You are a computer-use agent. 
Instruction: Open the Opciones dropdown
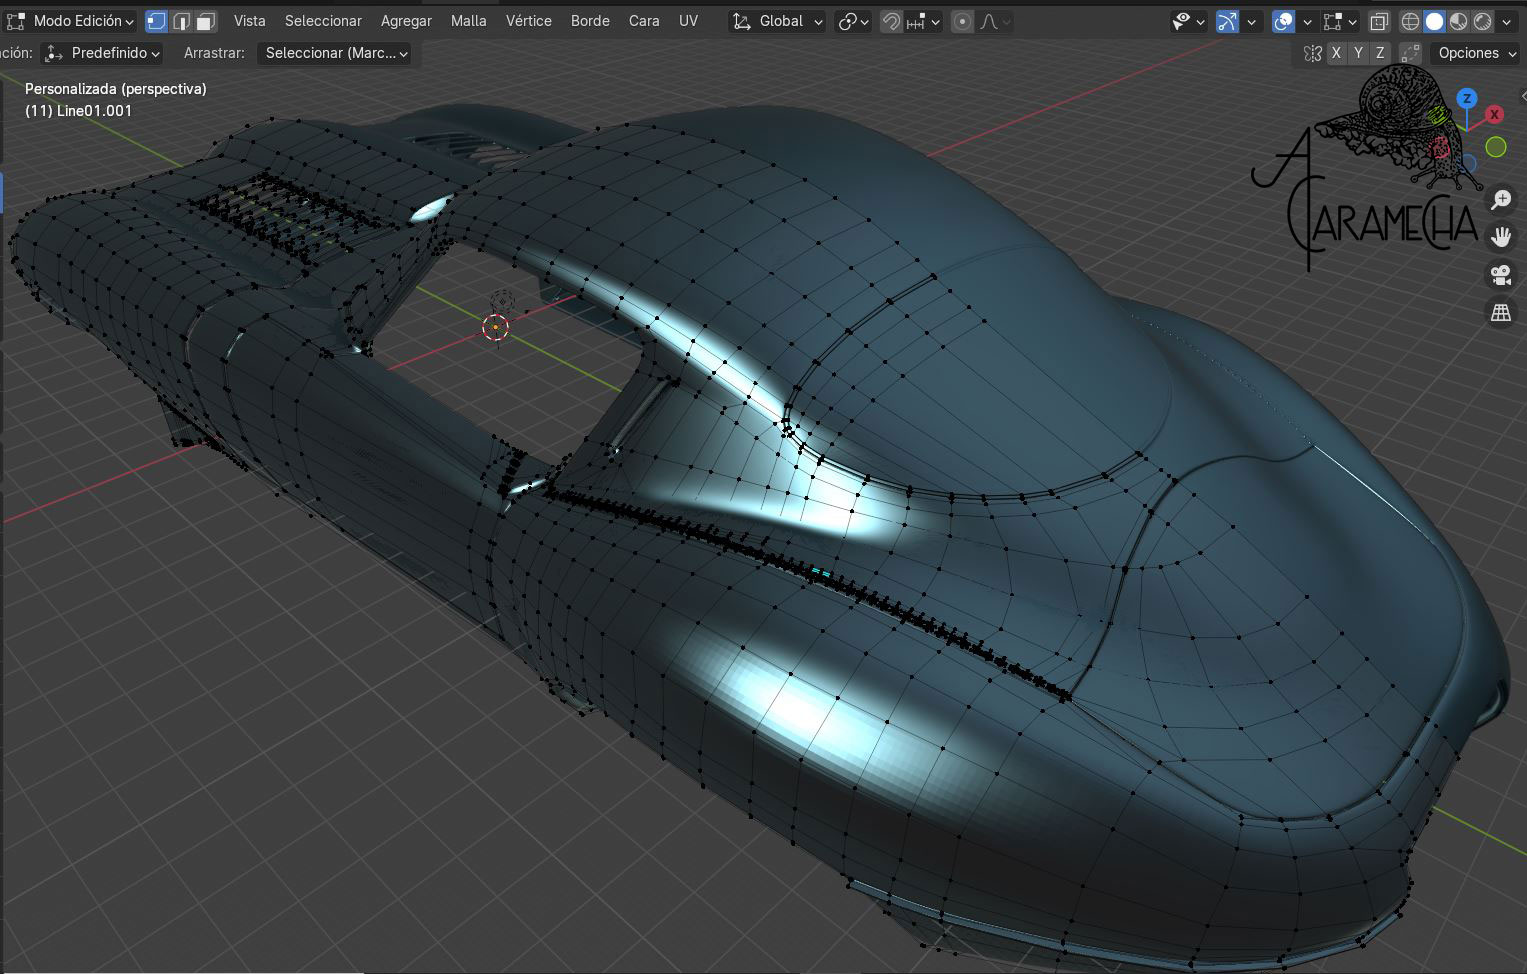[1476, 53]
